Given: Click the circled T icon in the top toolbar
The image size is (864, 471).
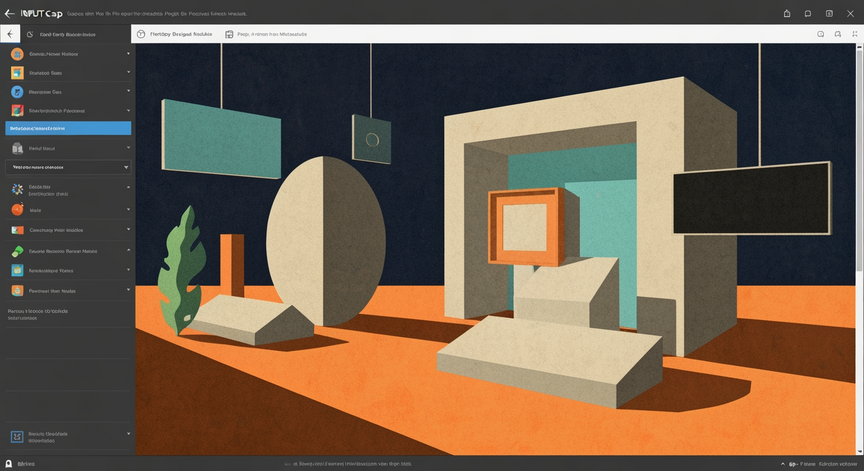Looking at the screenshot, I should [141, 34].
